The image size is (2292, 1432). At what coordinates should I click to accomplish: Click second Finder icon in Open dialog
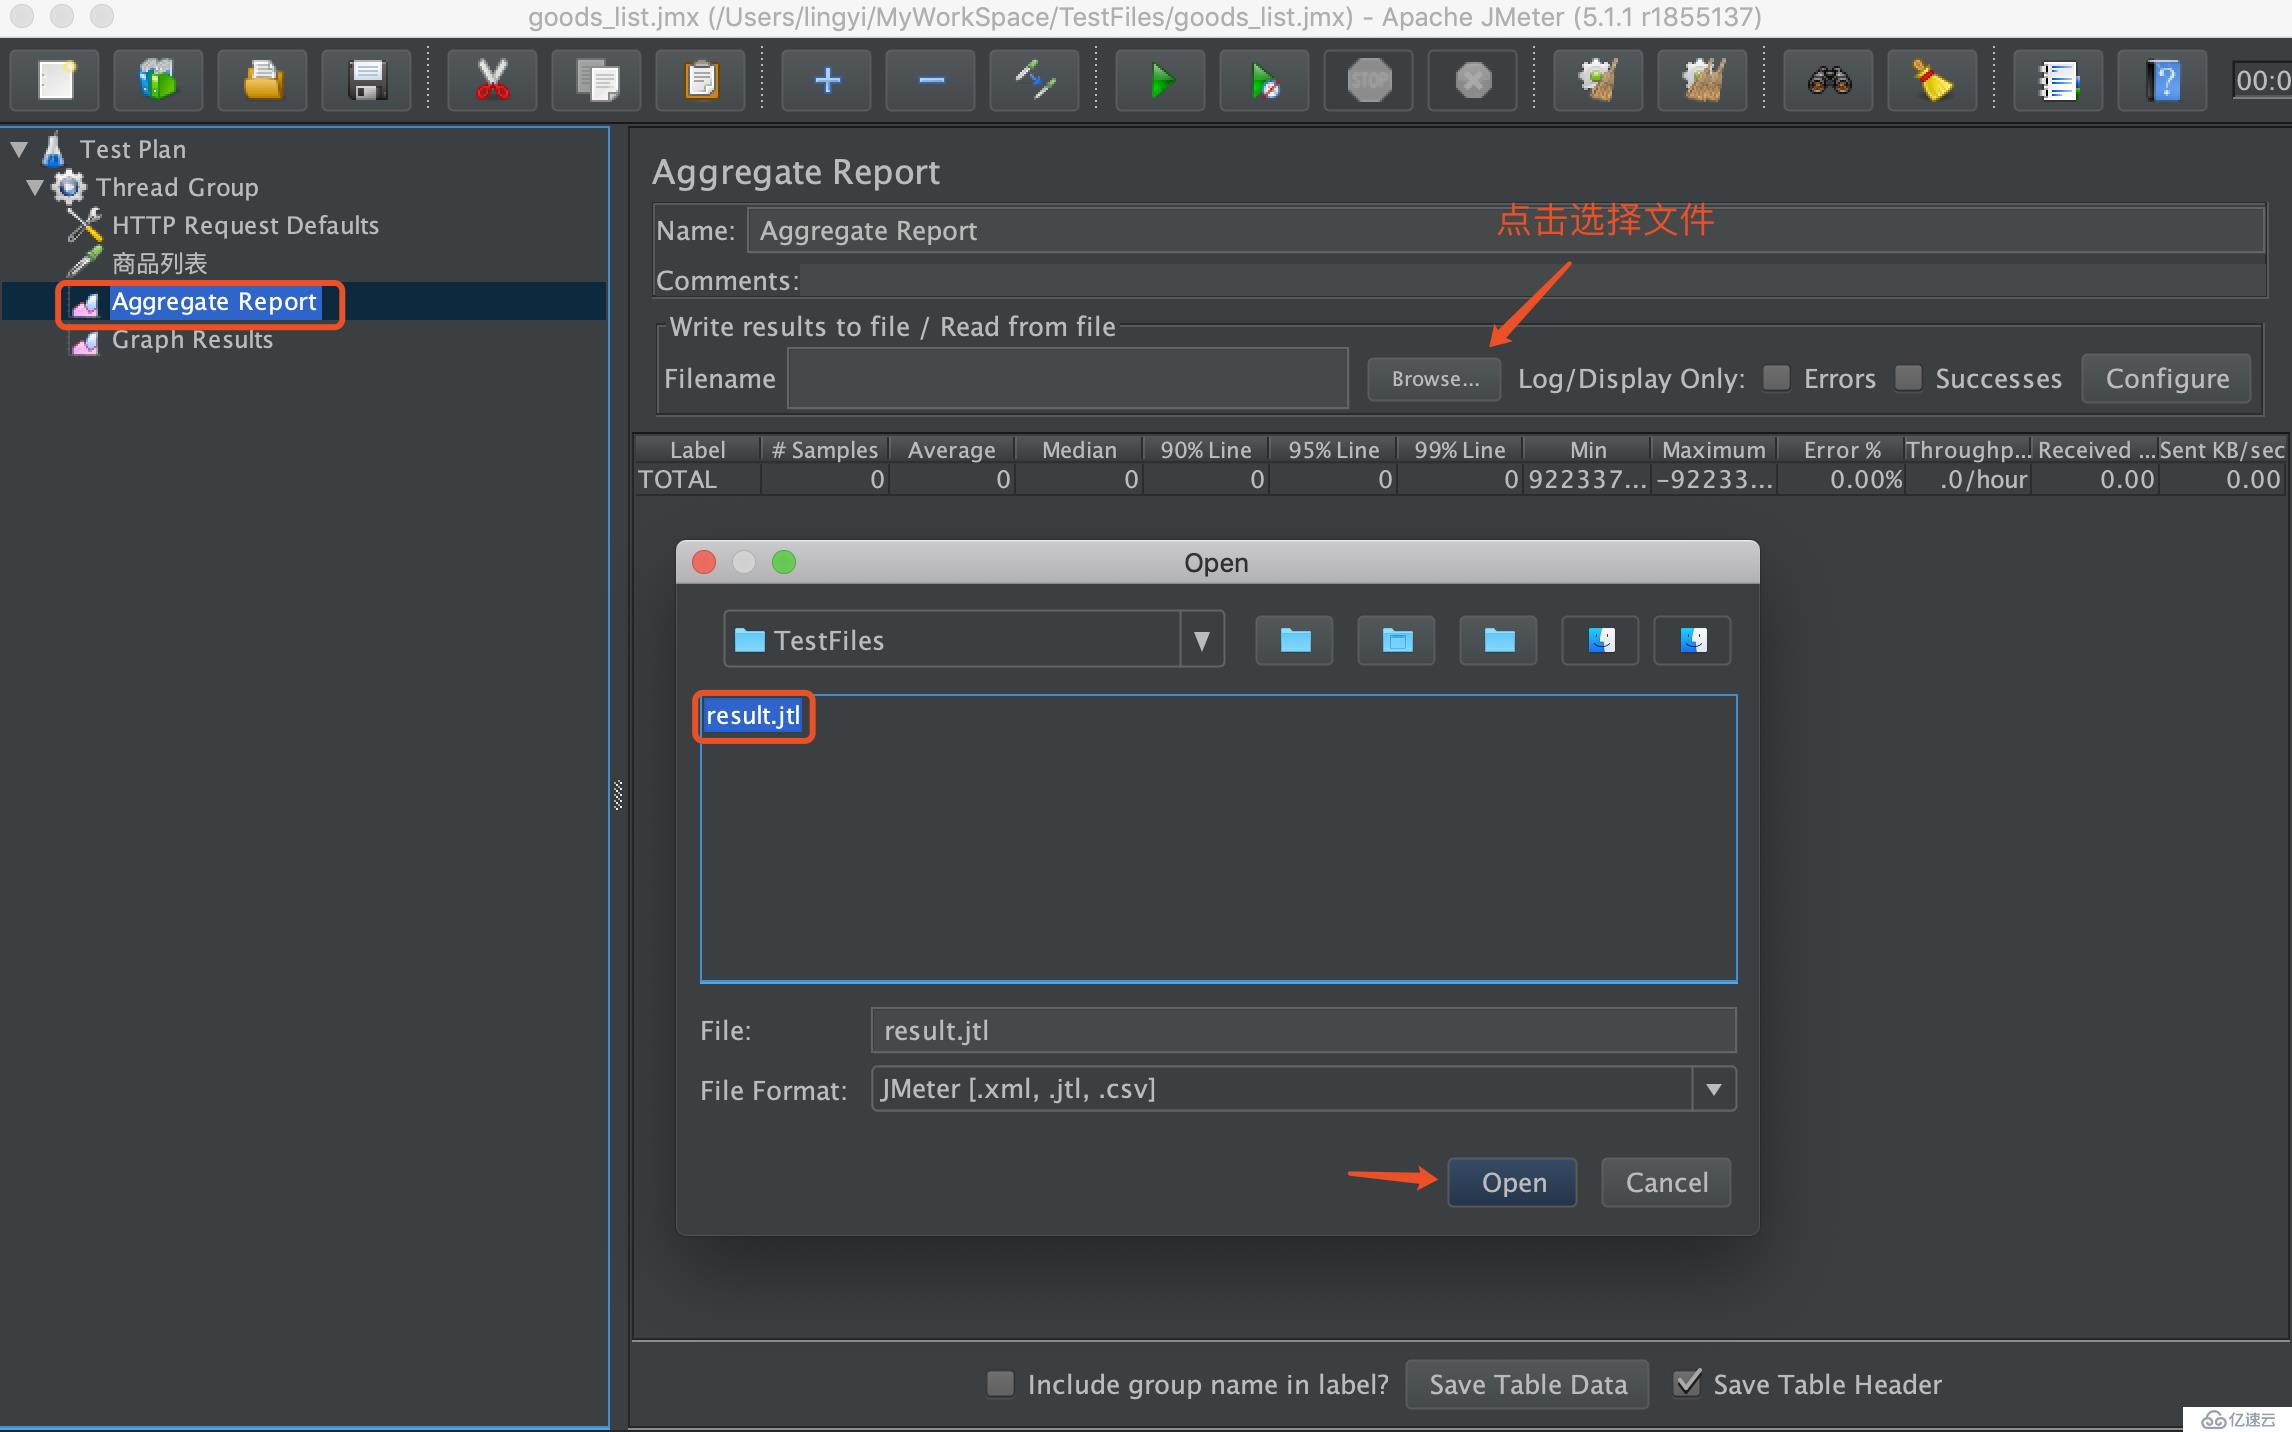click(1693, 640)
